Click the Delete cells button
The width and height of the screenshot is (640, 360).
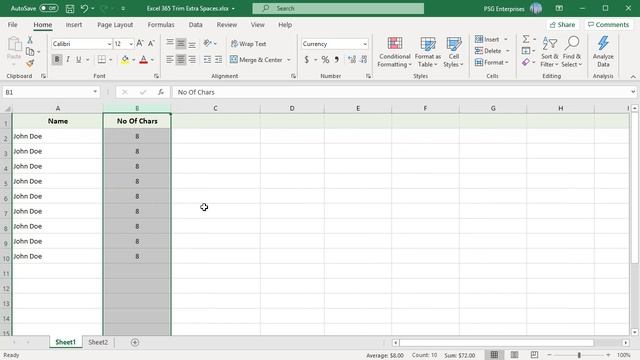[x=488, y=51]
